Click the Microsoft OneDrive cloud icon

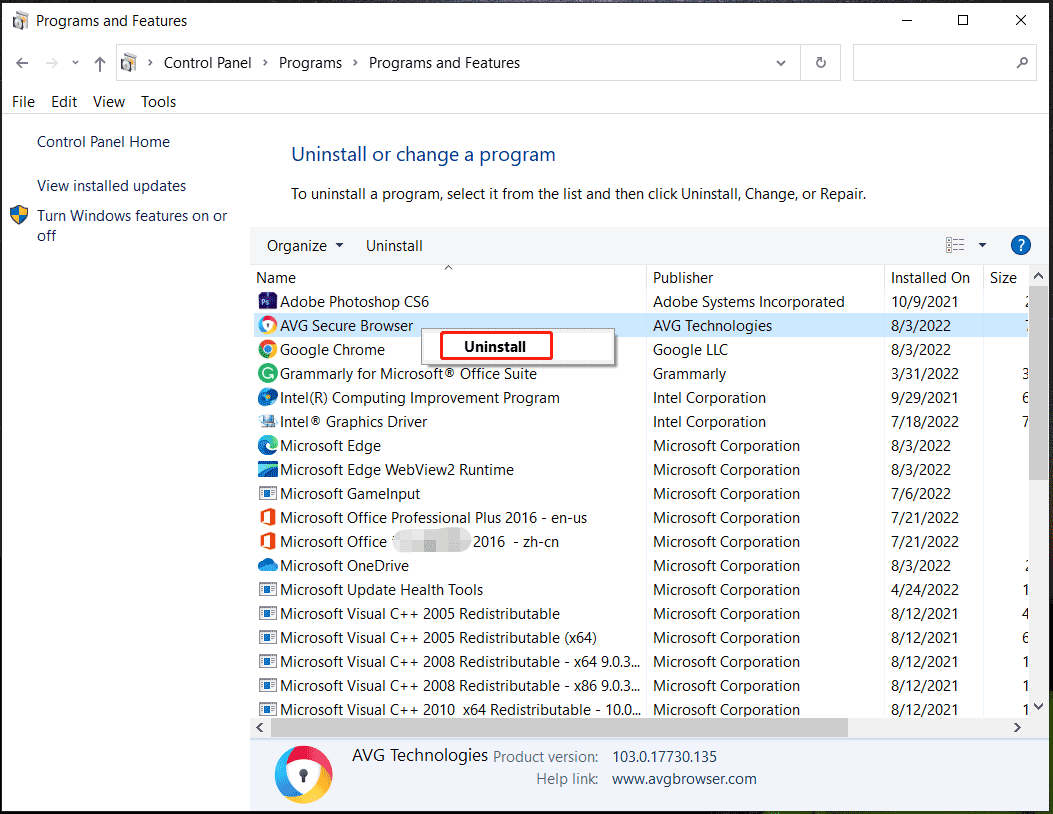coord(267,565)
